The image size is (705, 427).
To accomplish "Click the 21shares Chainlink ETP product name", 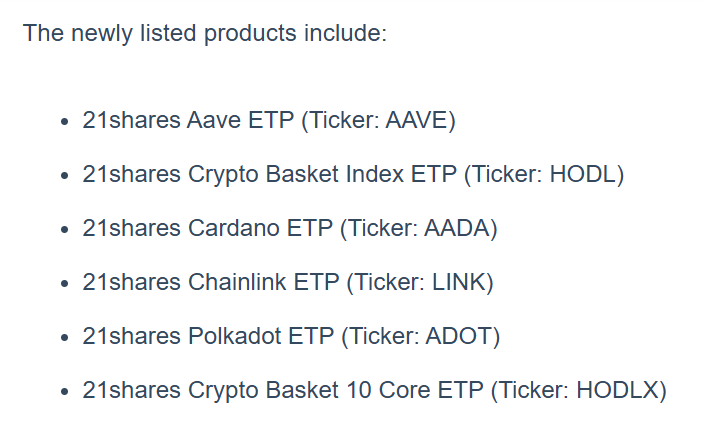I will coord(211,282).
